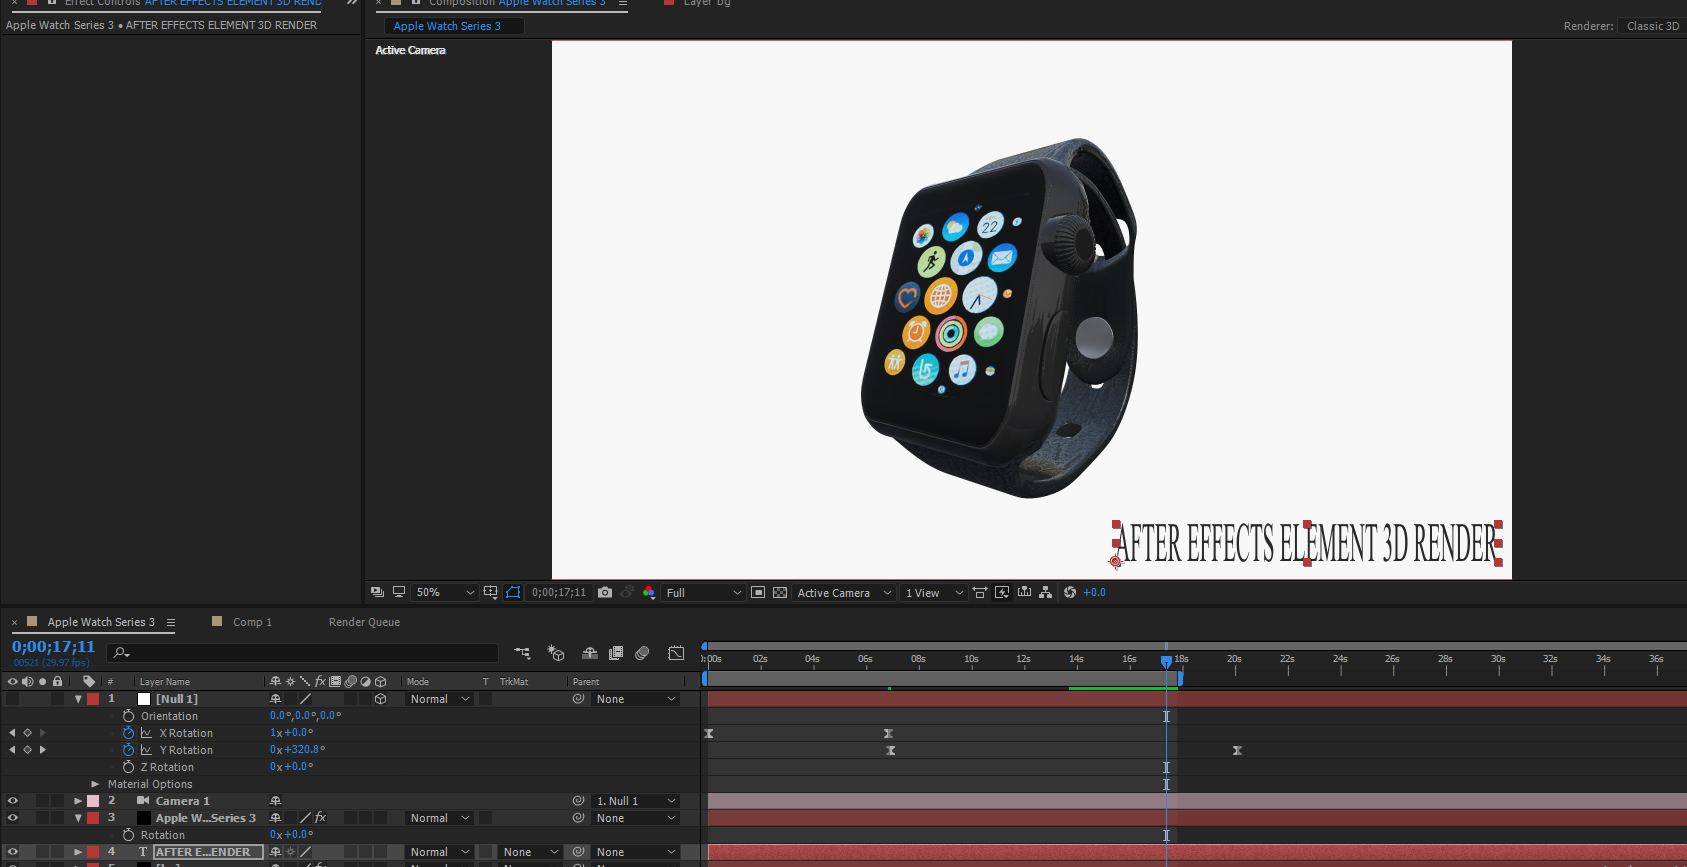Click the X Rotation stopwatch

[x=128, y=733]
